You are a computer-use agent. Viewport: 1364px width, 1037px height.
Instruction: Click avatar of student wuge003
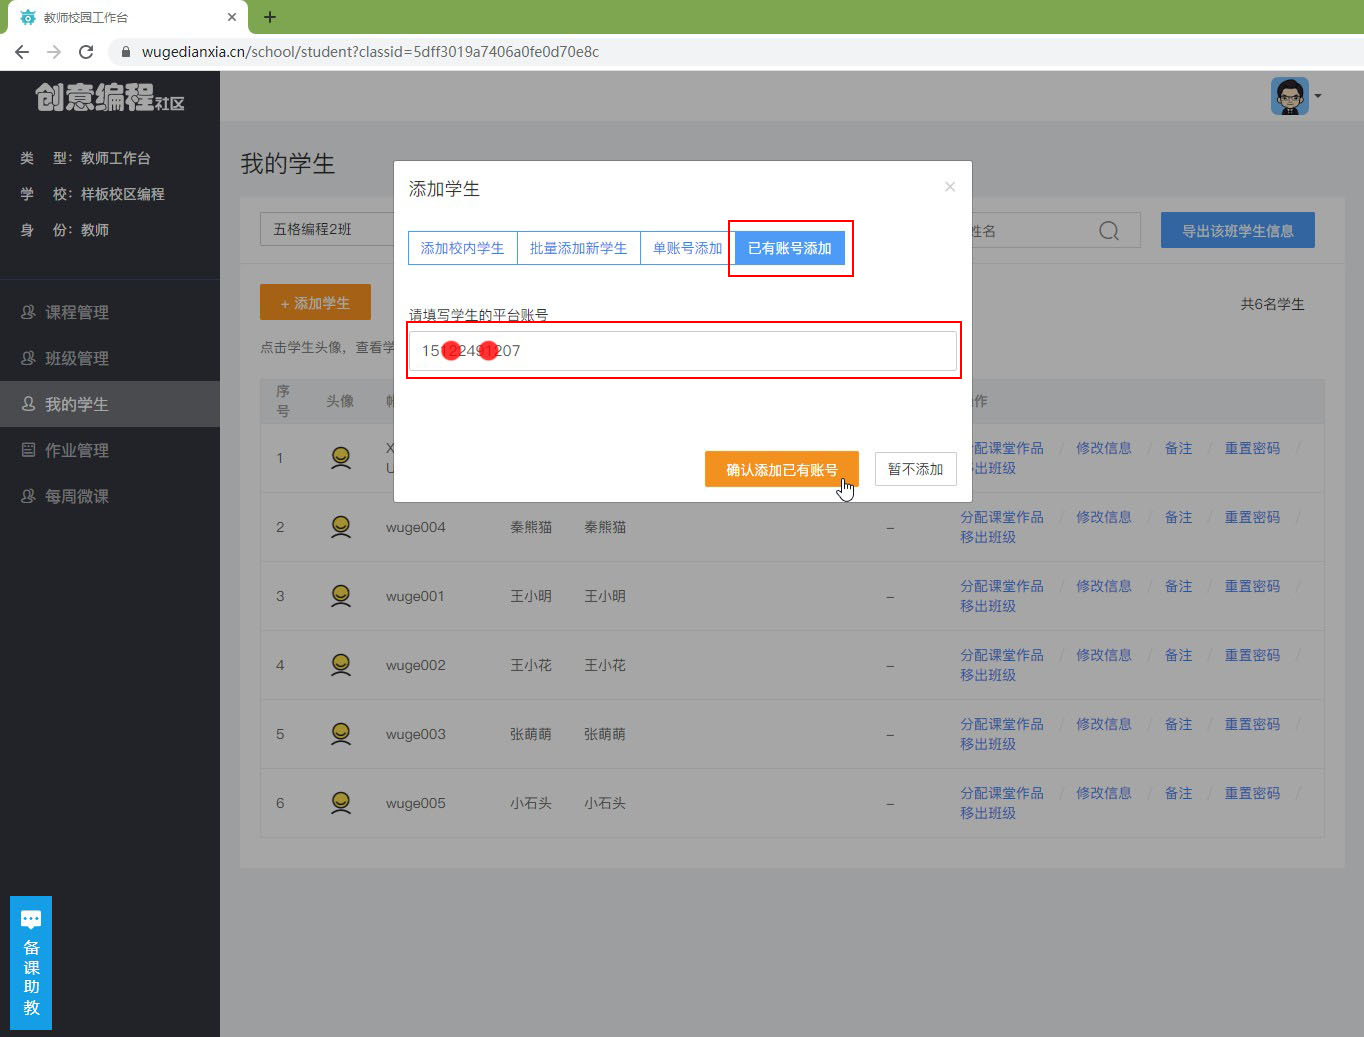[341, 734]
